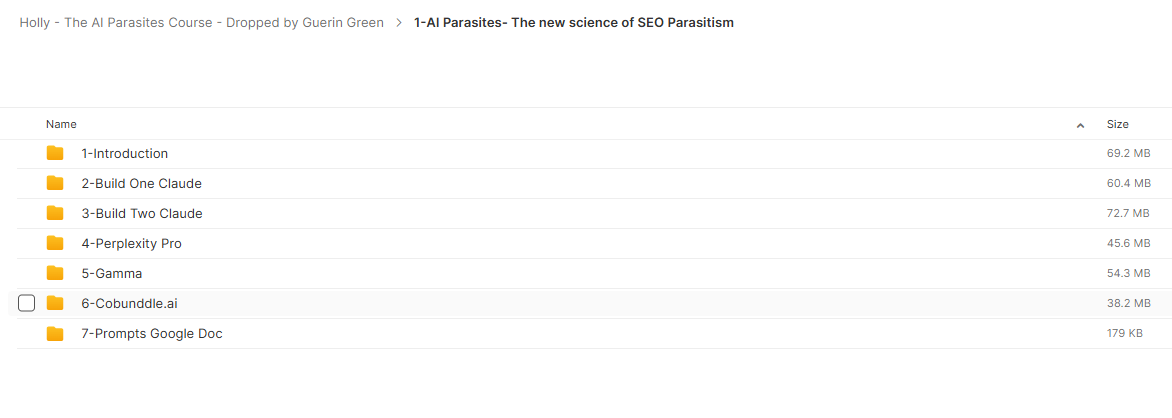
Task: Sort files by the Size column header
Action: click(x=1117, y=124)
